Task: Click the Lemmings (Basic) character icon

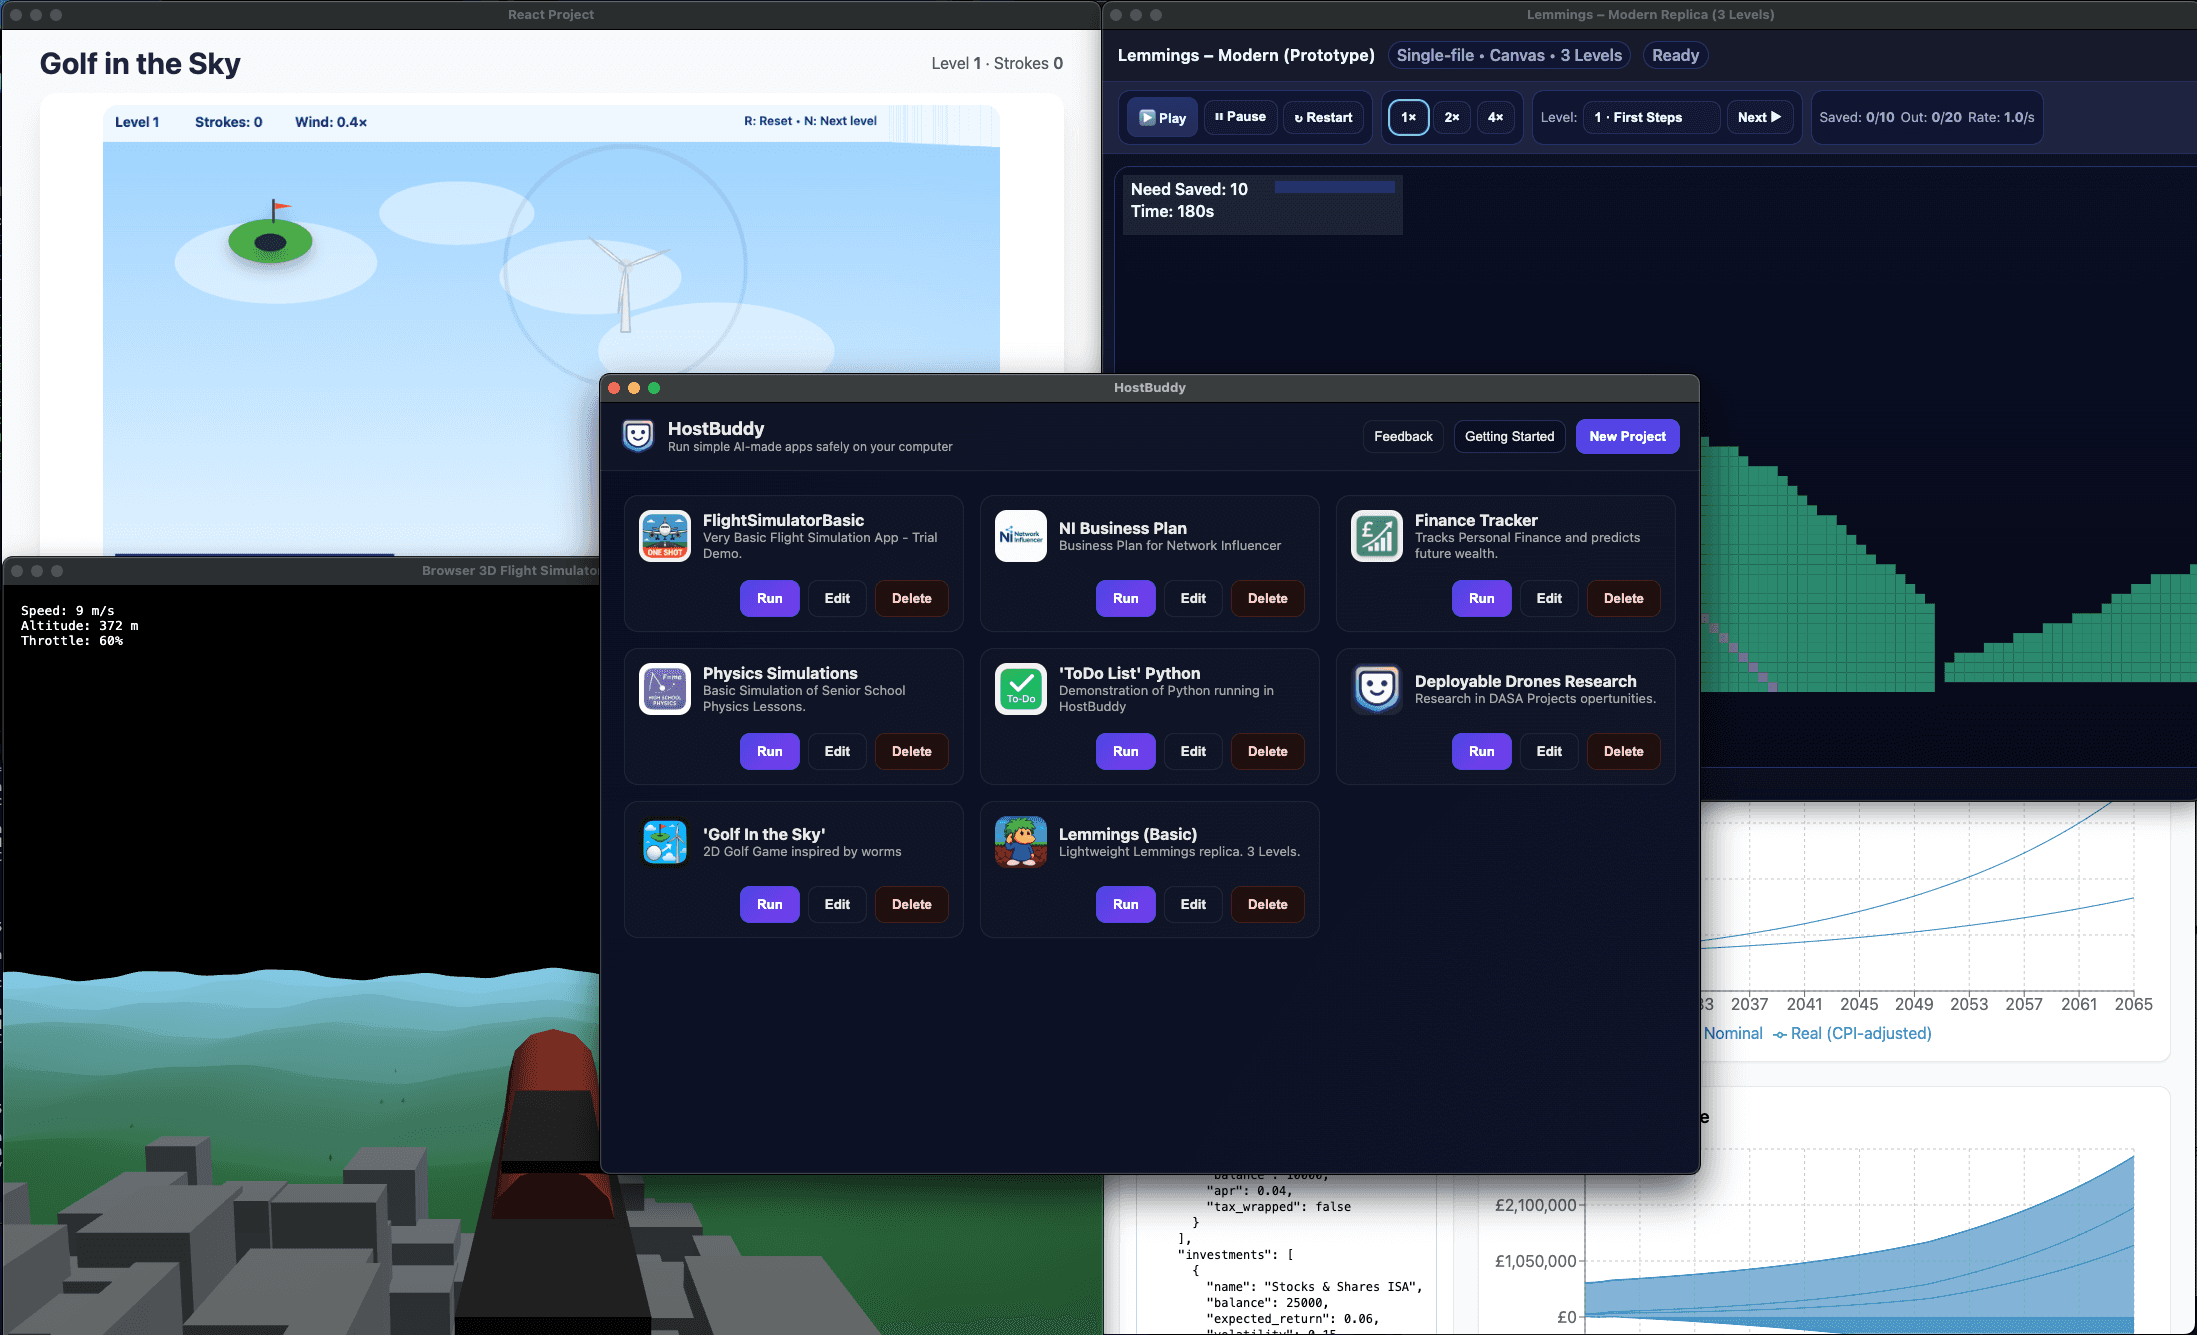Action: [x=1021, y=842]
